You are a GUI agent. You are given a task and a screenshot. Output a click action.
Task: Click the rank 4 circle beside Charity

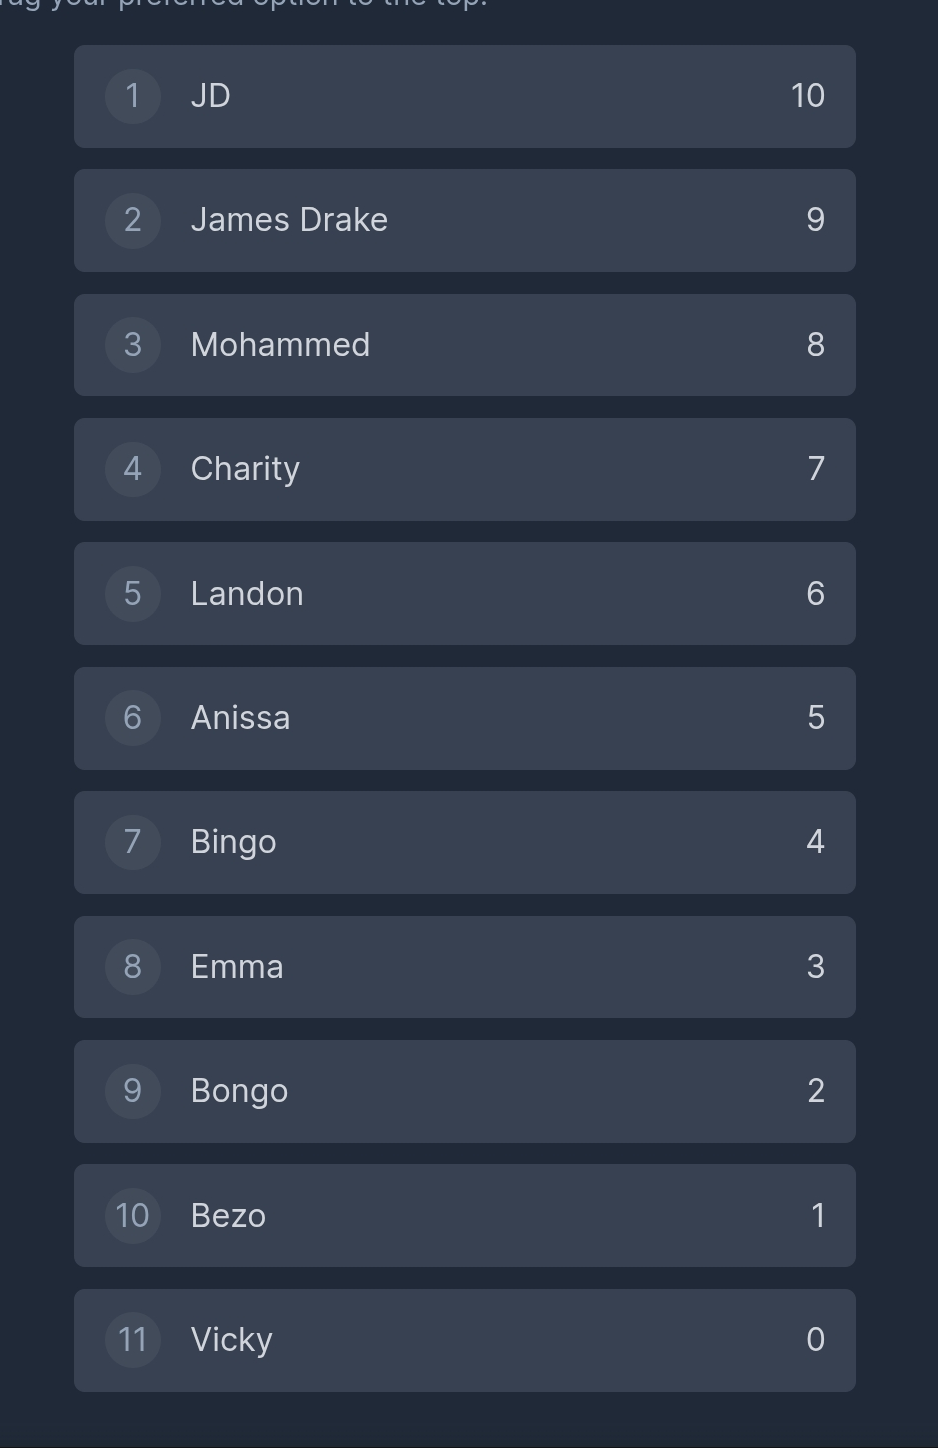pyautogui.click(x=133, y=469)
